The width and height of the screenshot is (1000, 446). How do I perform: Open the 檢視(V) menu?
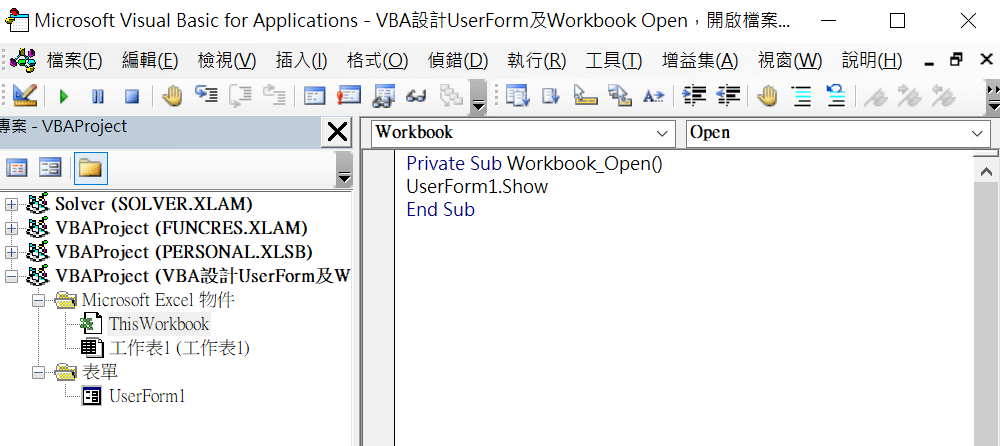click(227, 61)
